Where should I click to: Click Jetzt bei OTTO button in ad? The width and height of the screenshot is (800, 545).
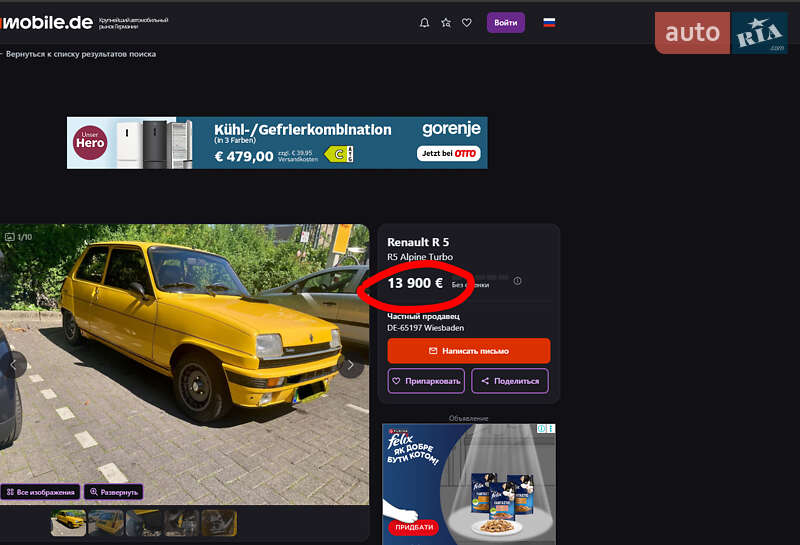point(448,154)
